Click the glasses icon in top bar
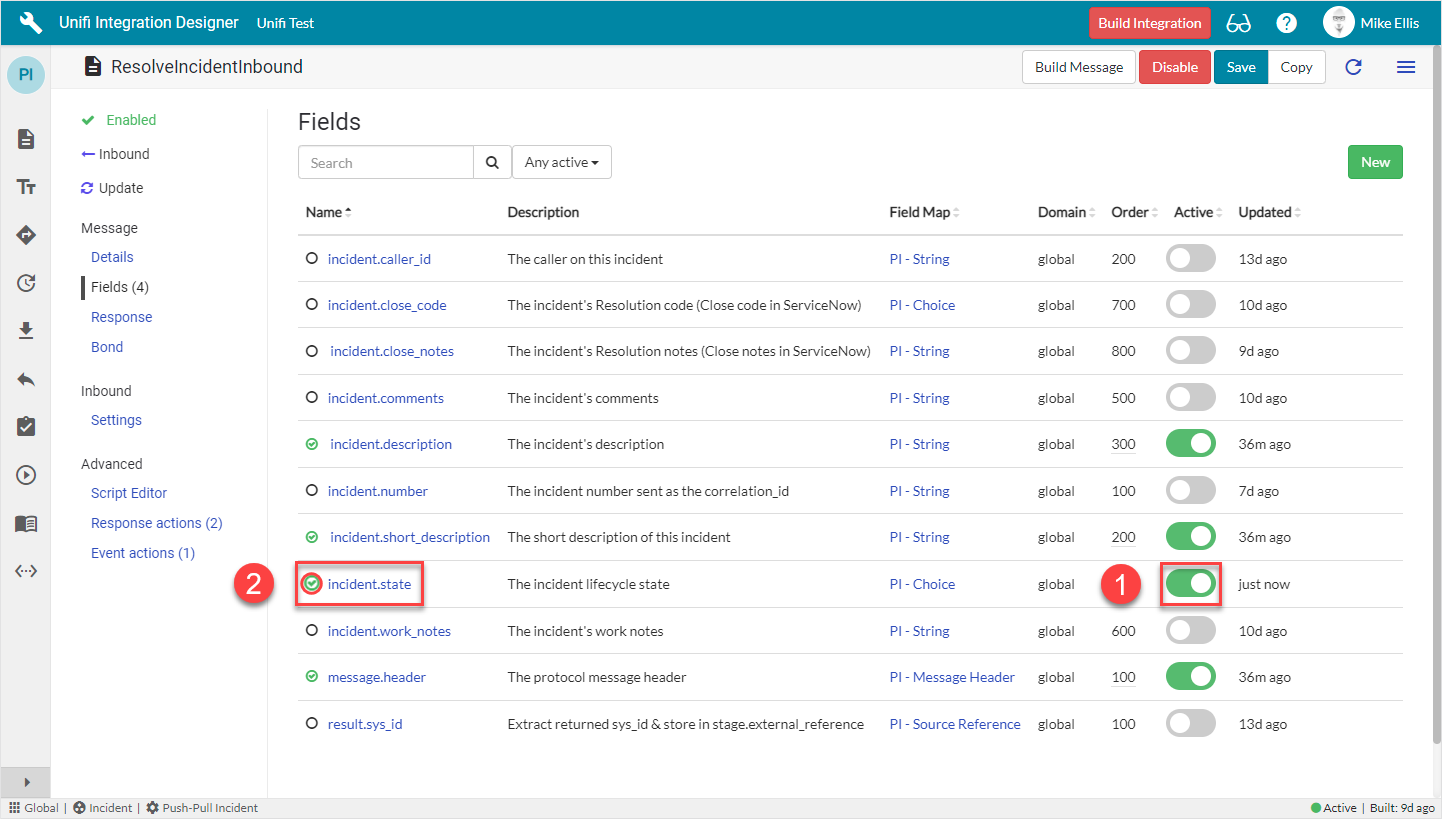The height and width of the screenshot is (819, 1442). (1238, 23)
